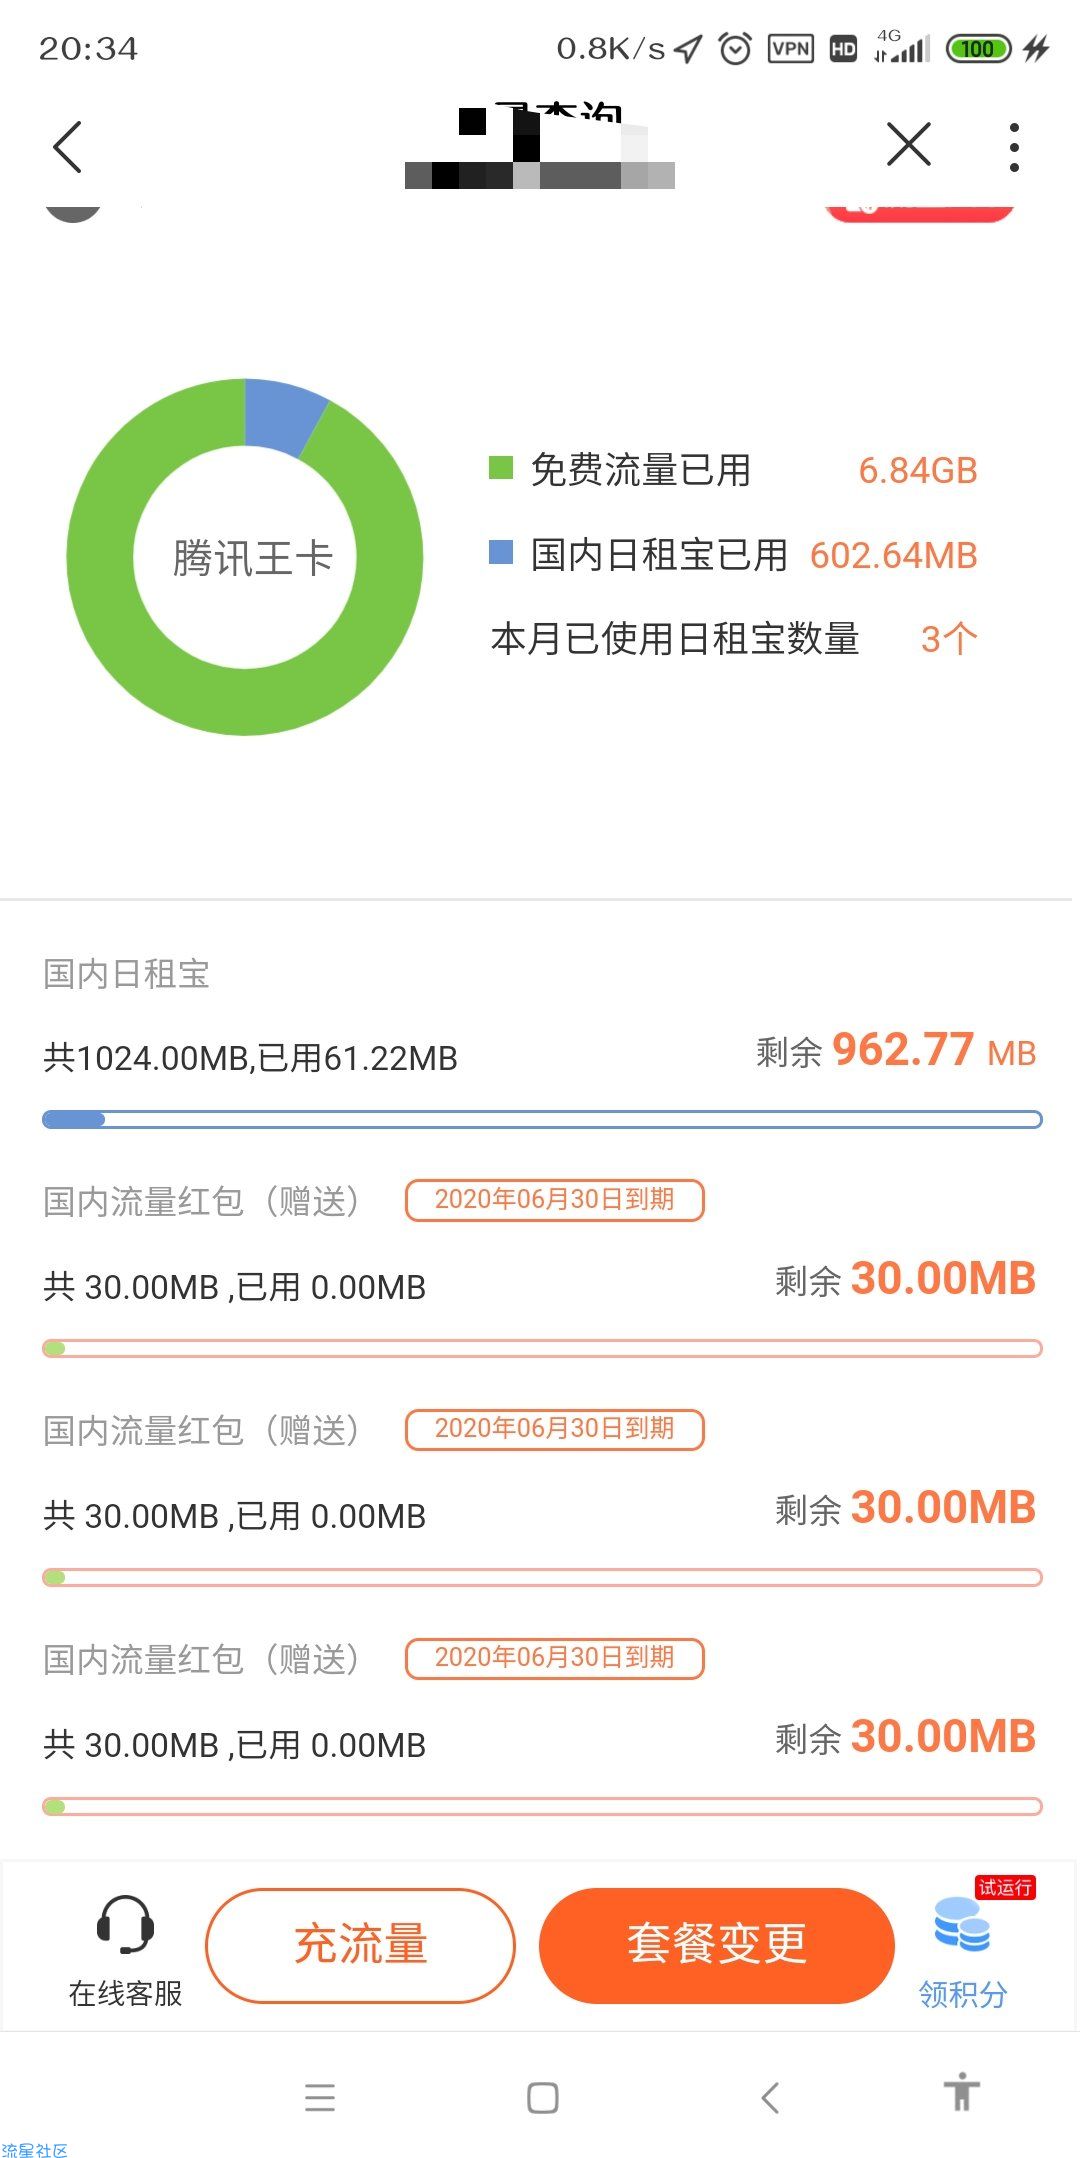Tap the back arrow in the header
1080x2158 pixels.
67,147
